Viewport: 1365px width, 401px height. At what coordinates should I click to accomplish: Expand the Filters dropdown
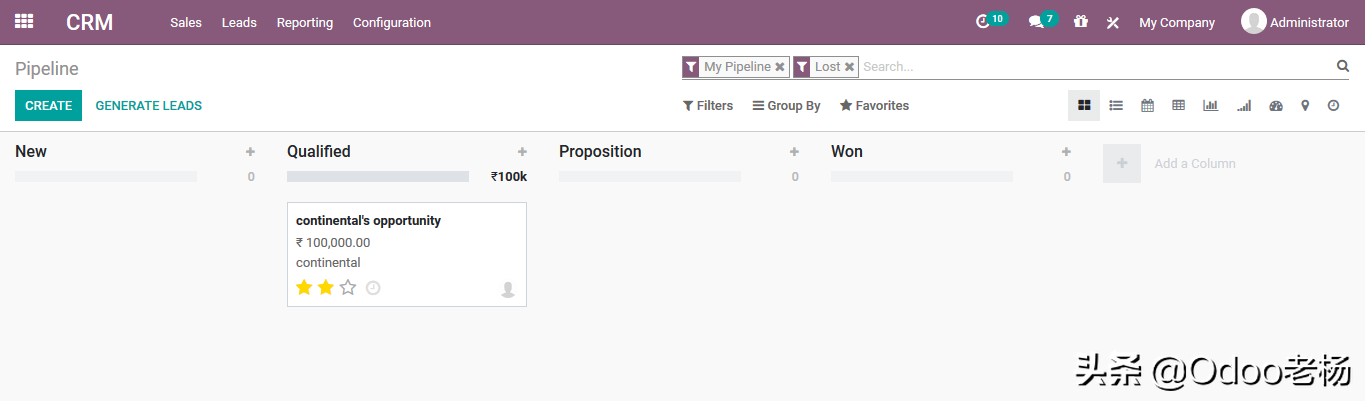(x=708, y=106)
